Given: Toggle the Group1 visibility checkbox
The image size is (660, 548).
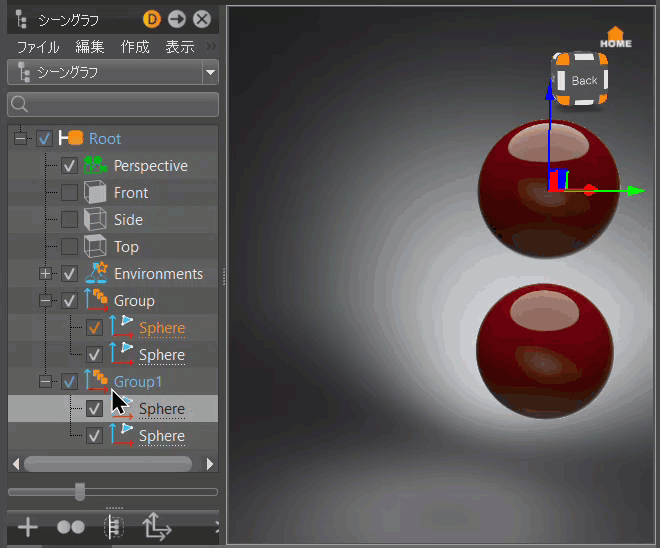Looking at the screenshot, I should pyautogui.click(x=69, y=381).
